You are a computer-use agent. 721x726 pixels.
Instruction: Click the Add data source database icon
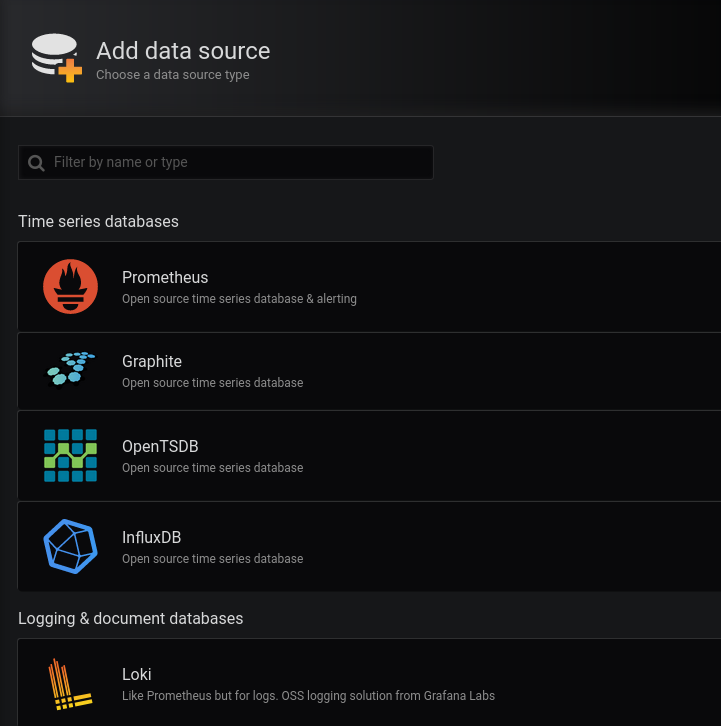click(56, 58)
